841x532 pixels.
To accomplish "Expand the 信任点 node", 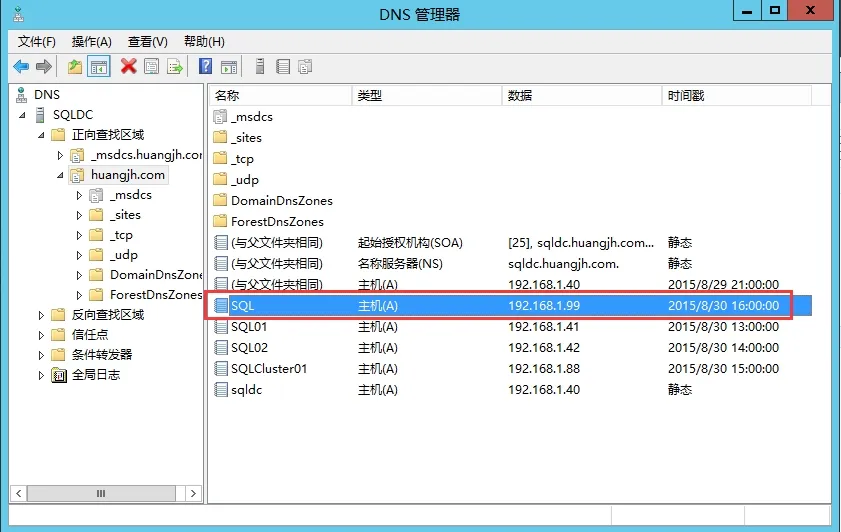I will tap(41, 335).
